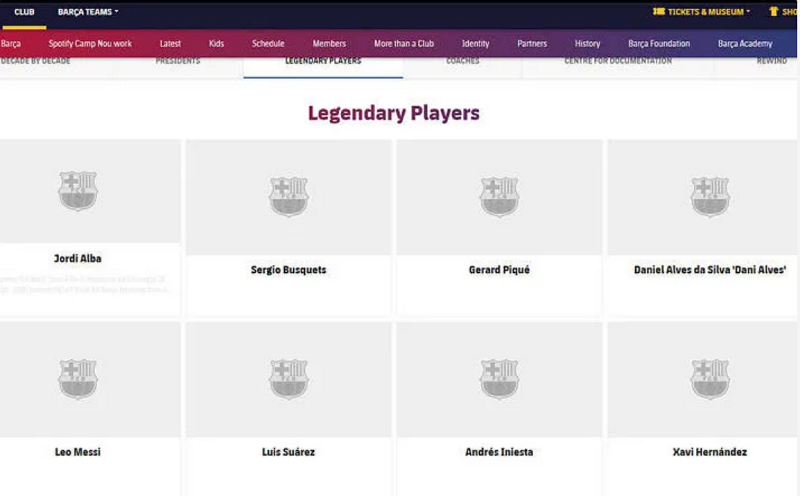Screen dimensions: 800x496
Task: Open the Barça Academy link
Action: pos(745,43)
